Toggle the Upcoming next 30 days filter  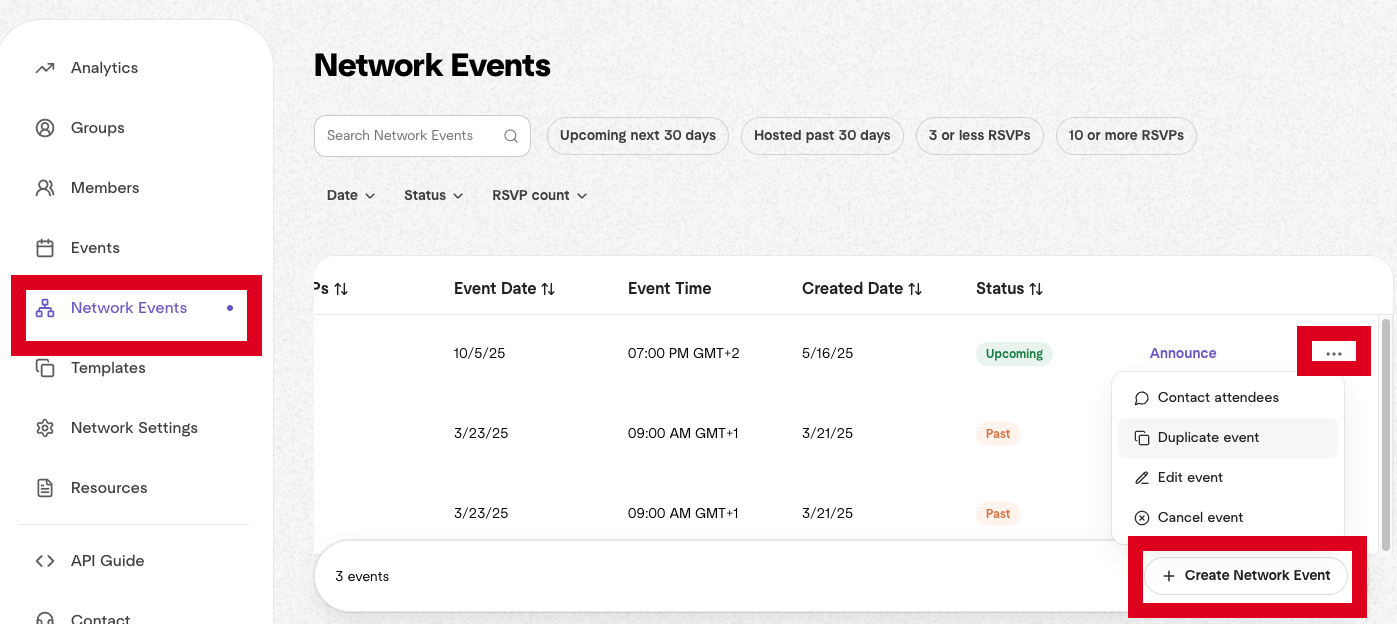(637, 136)
